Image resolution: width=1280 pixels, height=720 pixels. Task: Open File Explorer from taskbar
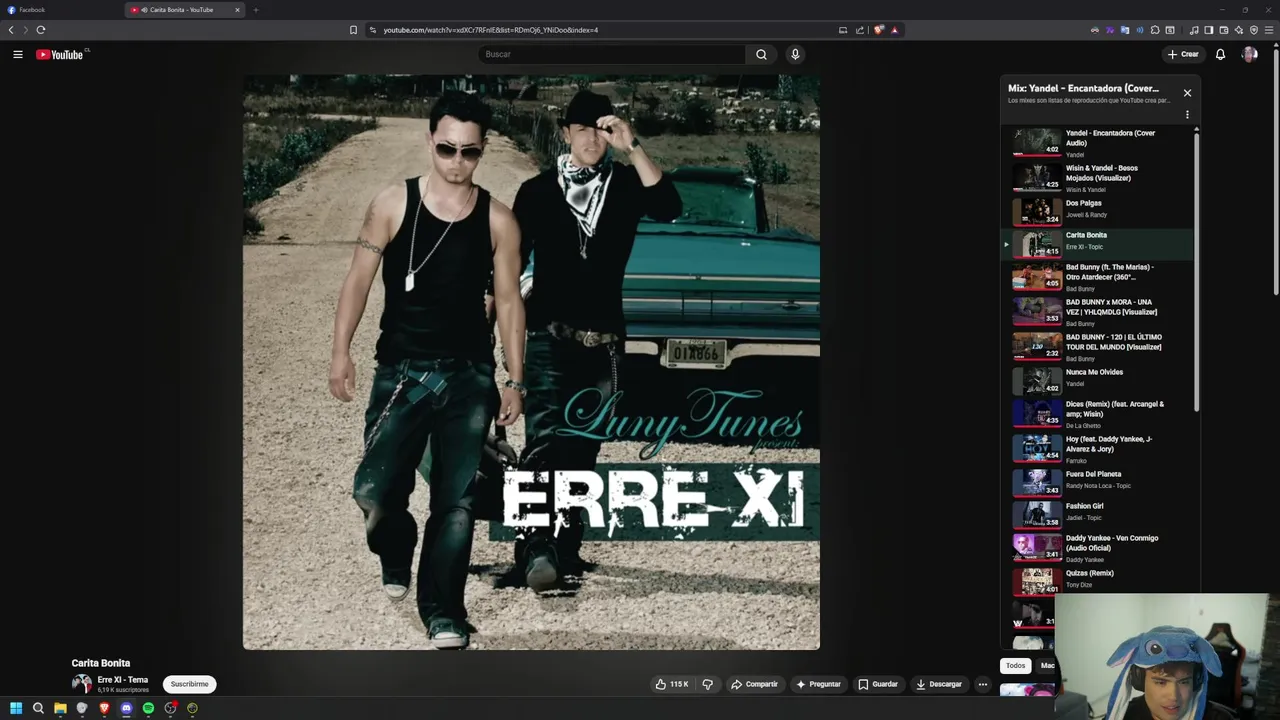coord(60,708)
